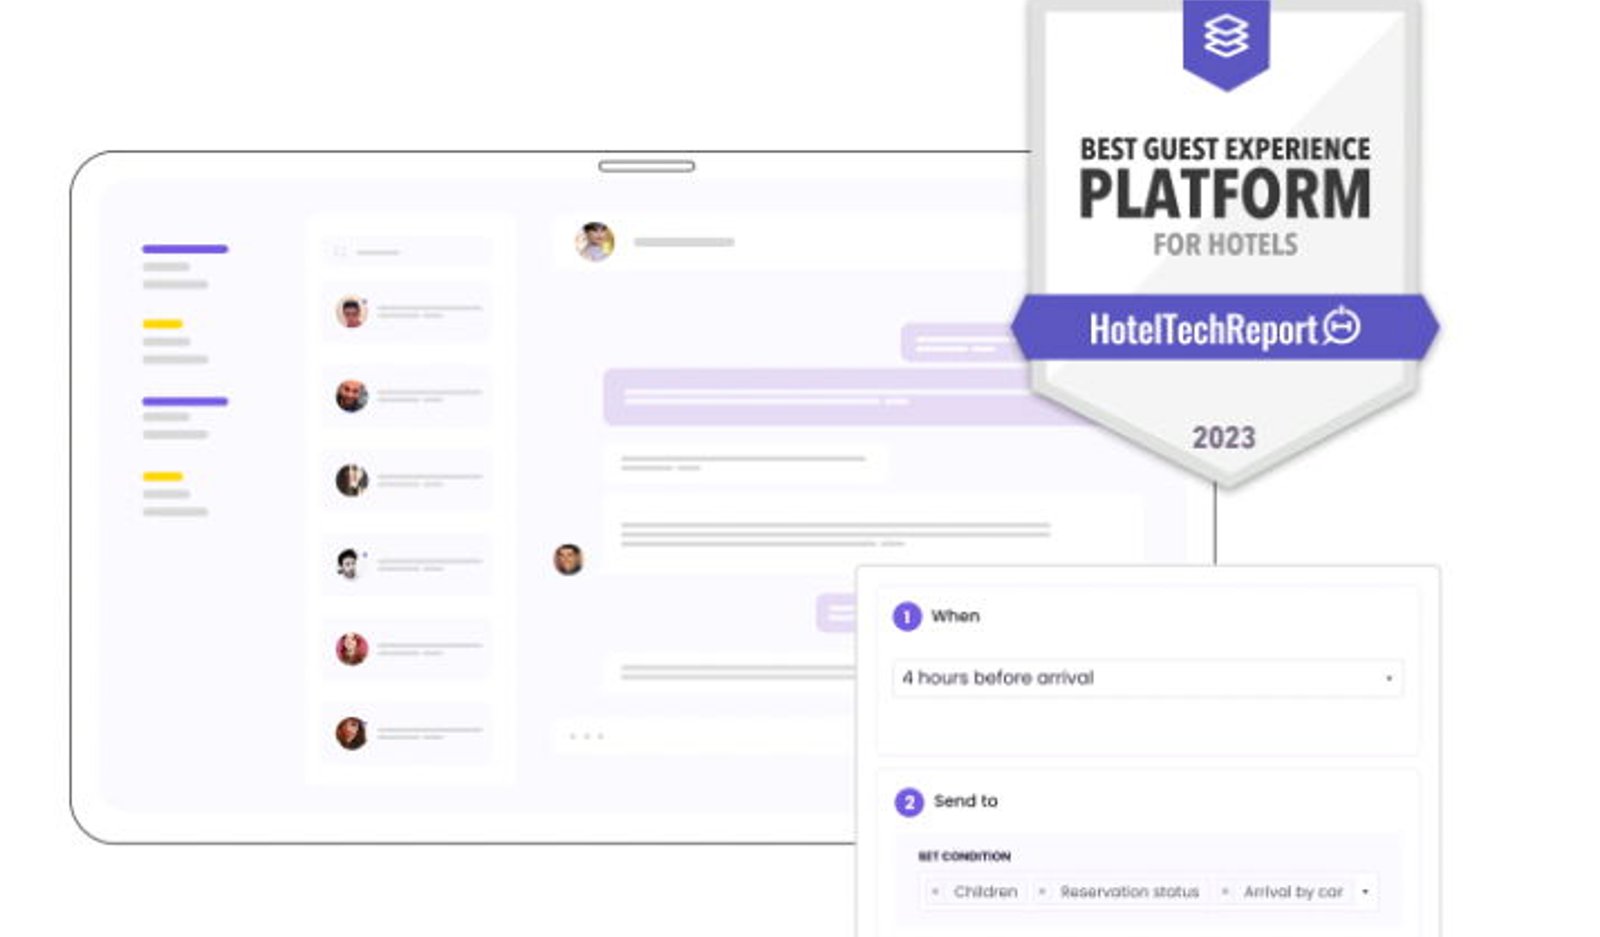Click the step 2 number circle
The image size is (1600, 937).
909,802
